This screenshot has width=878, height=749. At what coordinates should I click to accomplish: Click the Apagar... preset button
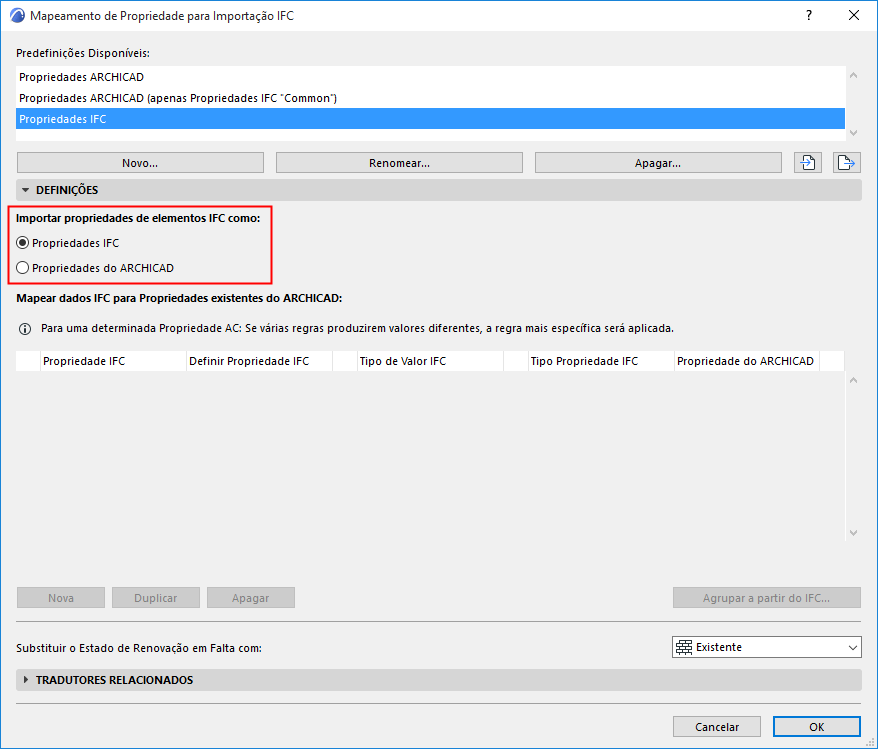[x=658, y=163]
